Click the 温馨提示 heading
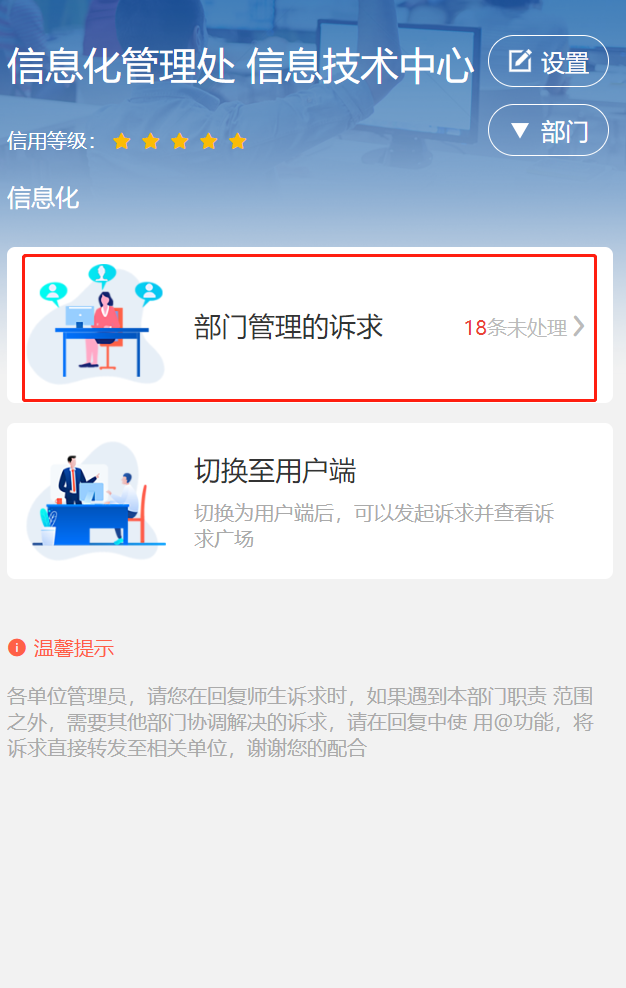626x988 pixels. tap(74, 648)
